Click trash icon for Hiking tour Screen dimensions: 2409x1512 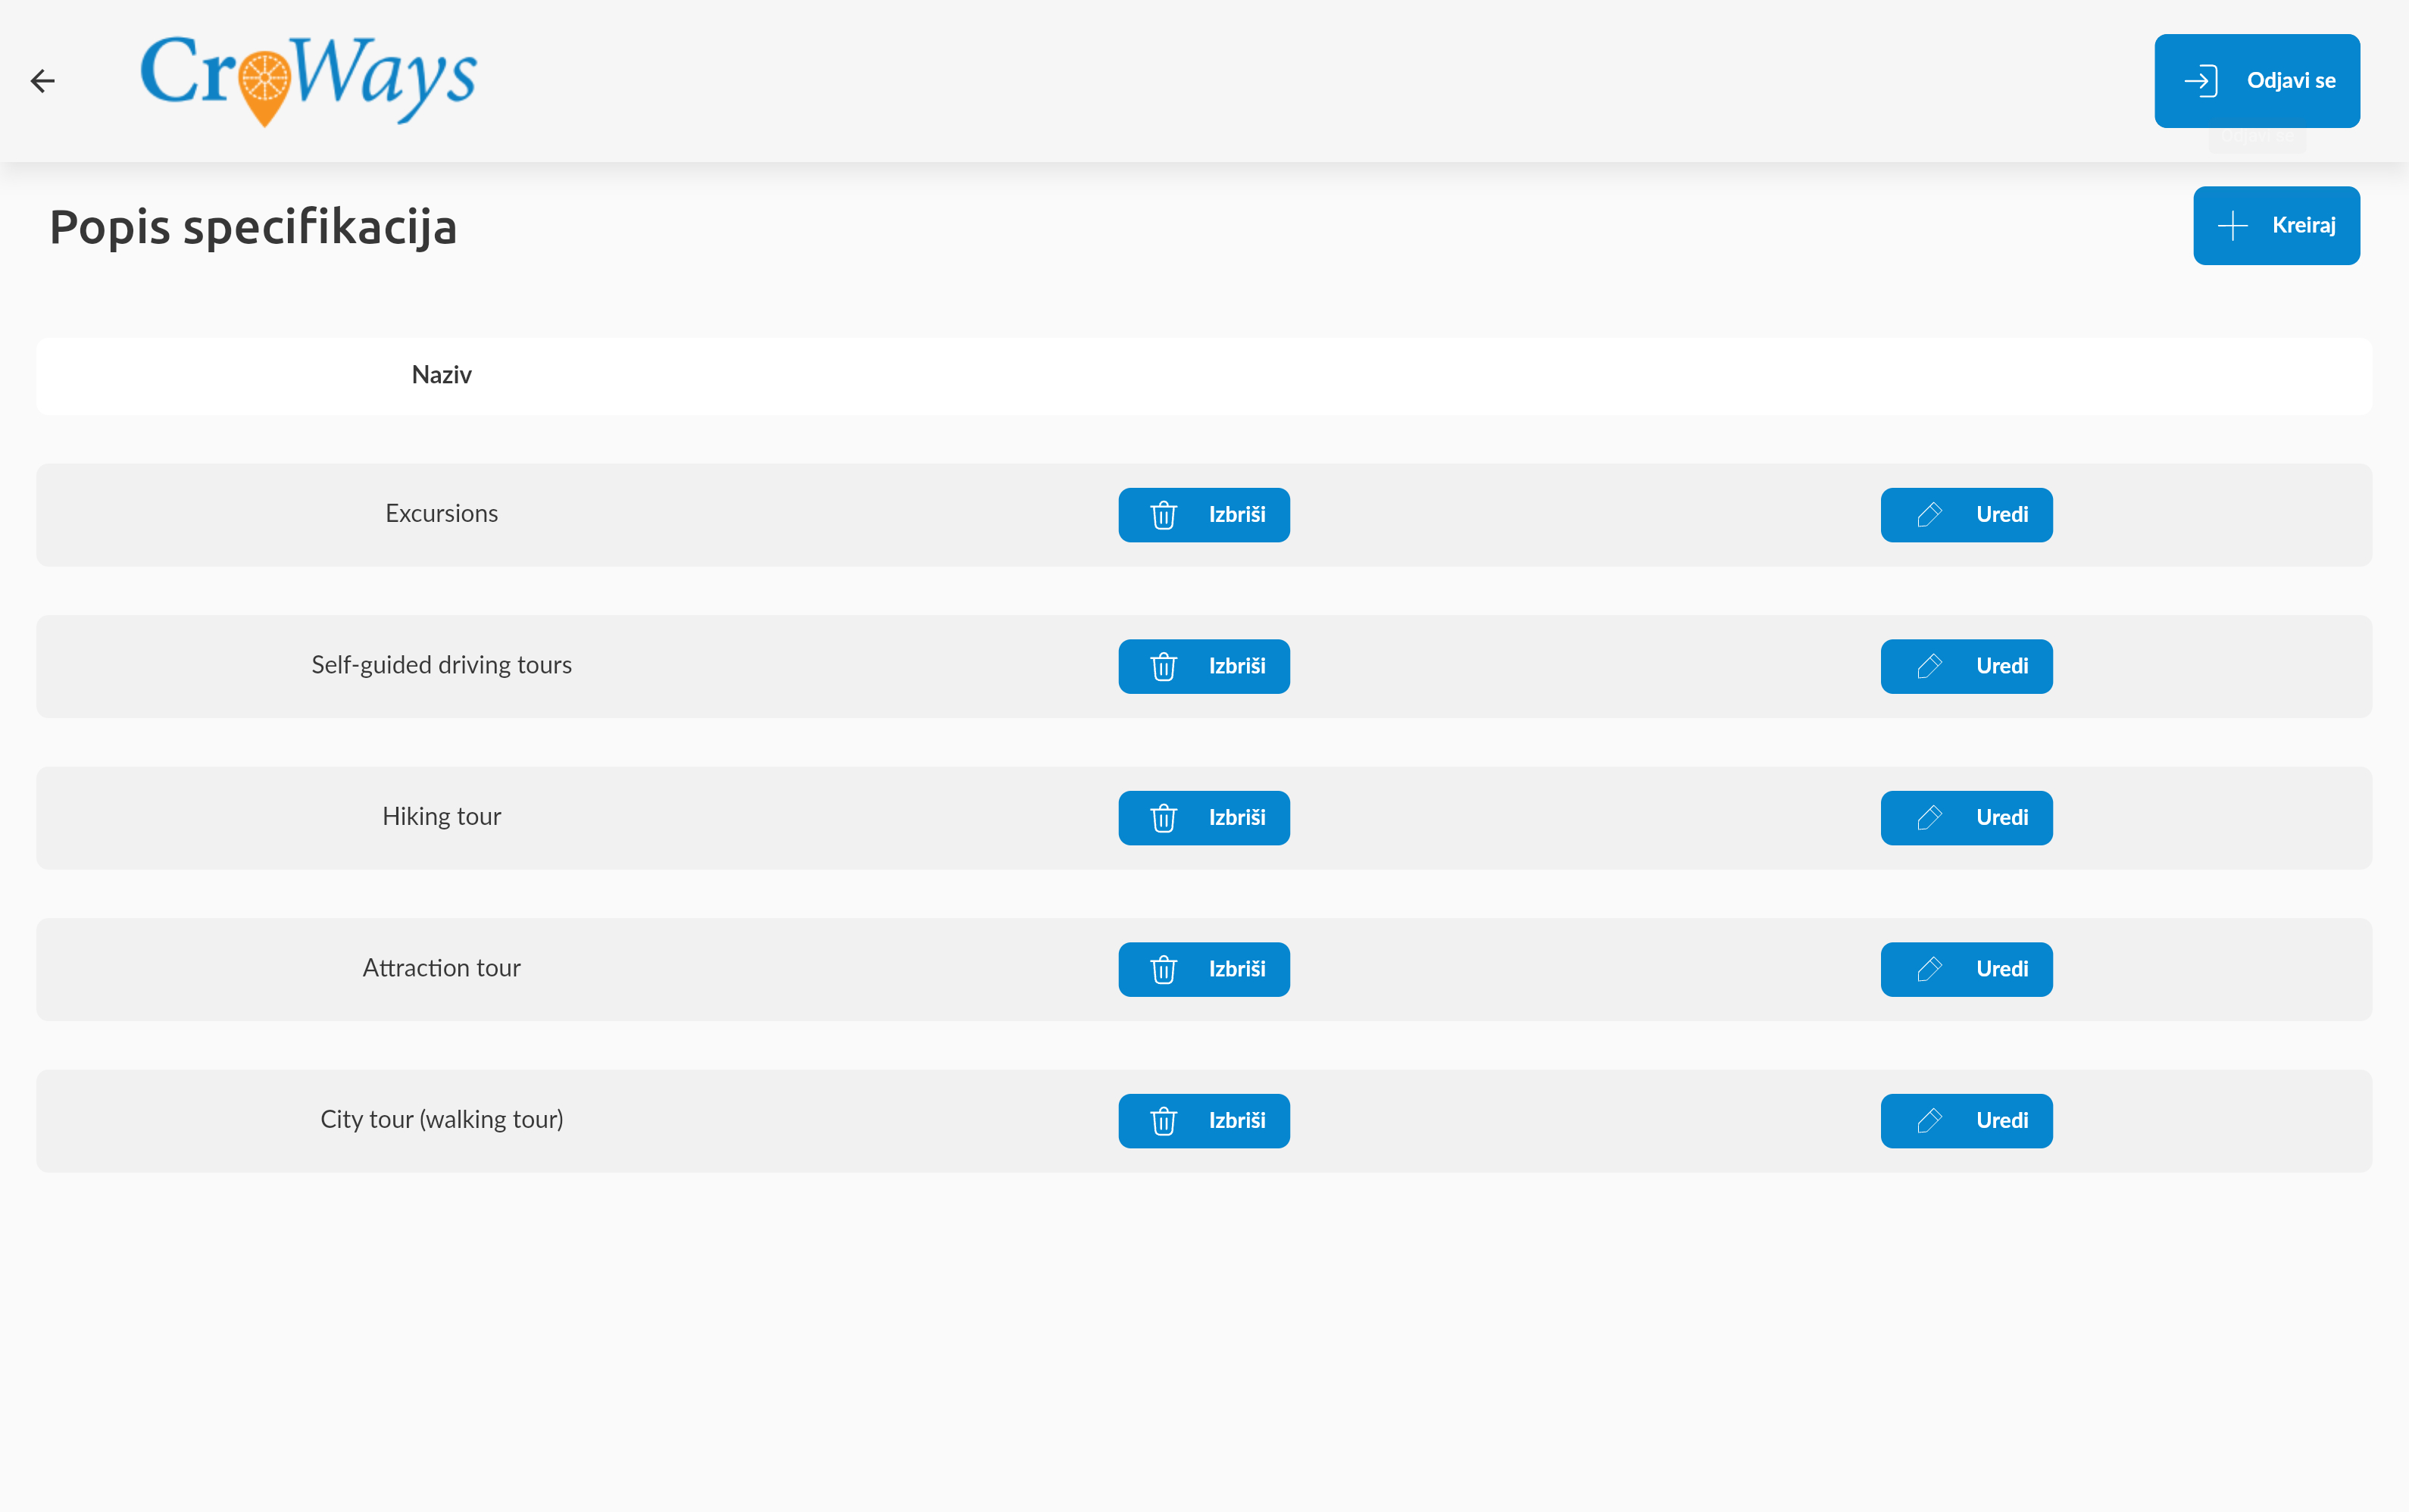1163,818
